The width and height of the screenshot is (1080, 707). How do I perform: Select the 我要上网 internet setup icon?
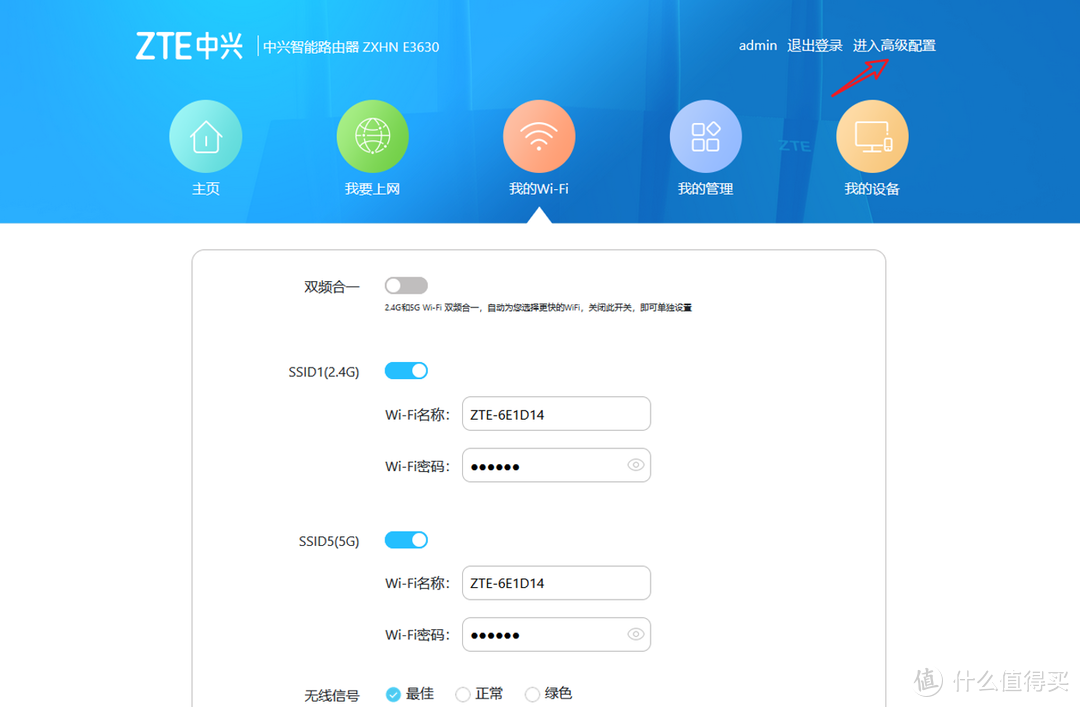372,135
